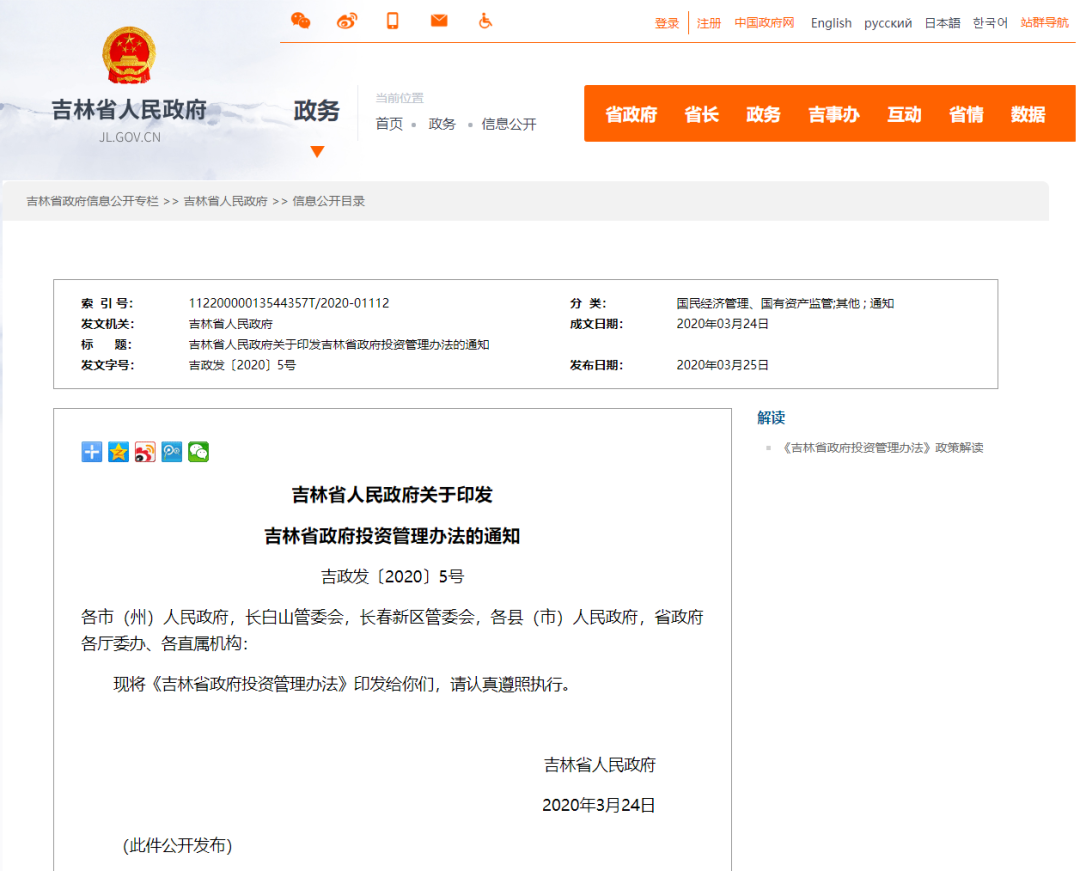Click 信息公开目录 in breadcrumb path
The width and height of the screenshot is (1080, 871).
pos(329,201)
